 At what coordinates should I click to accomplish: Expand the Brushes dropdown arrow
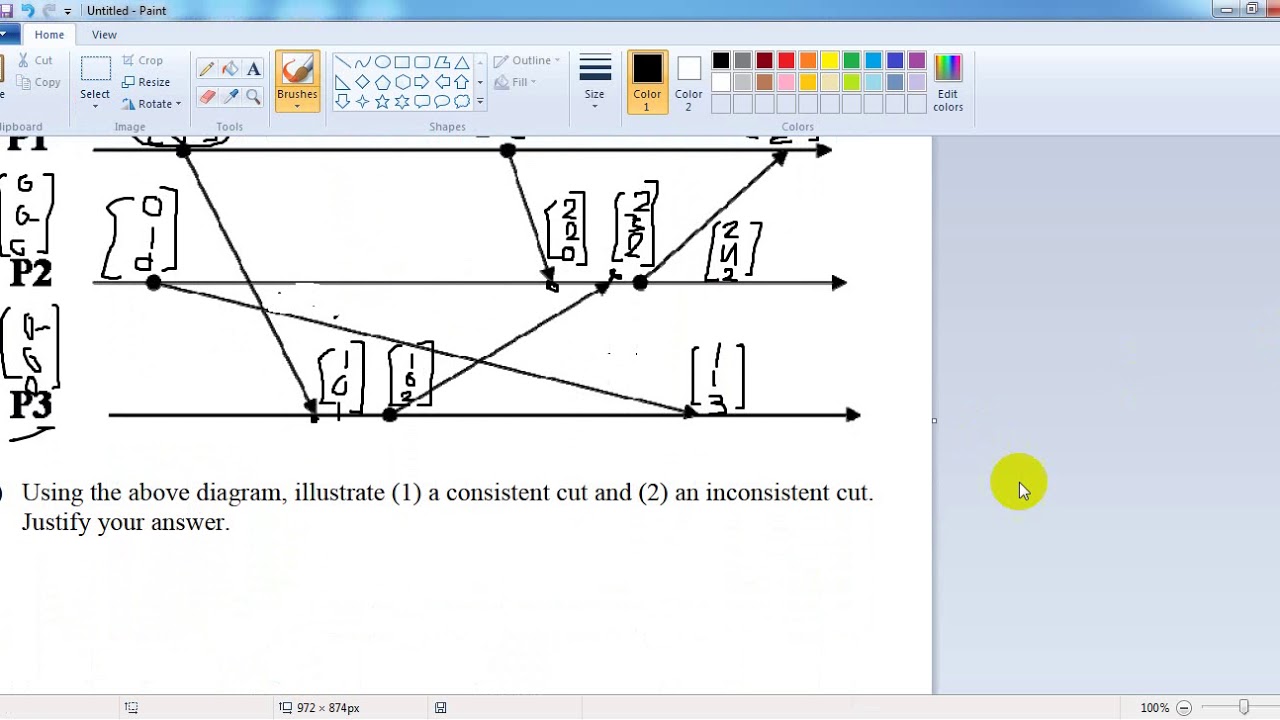coord(297,106)
